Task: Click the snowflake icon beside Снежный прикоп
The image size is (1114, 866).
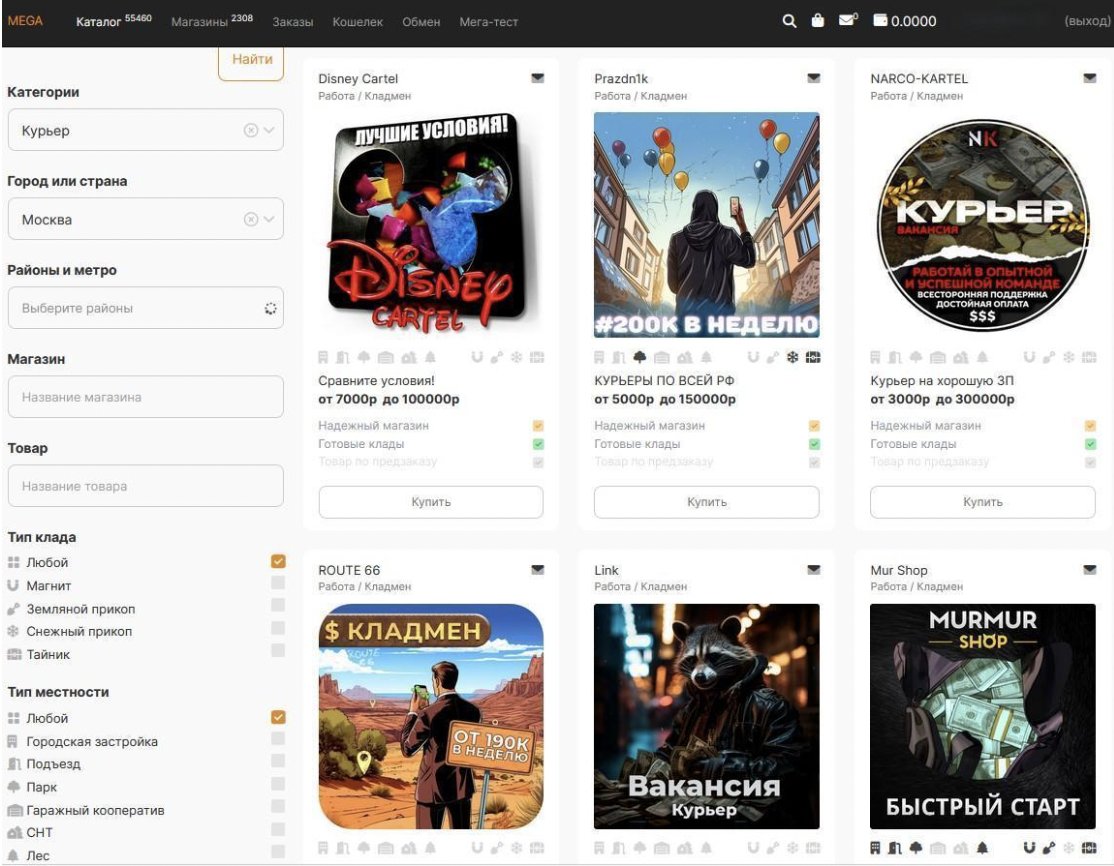Action: click(x=13, y=631)
